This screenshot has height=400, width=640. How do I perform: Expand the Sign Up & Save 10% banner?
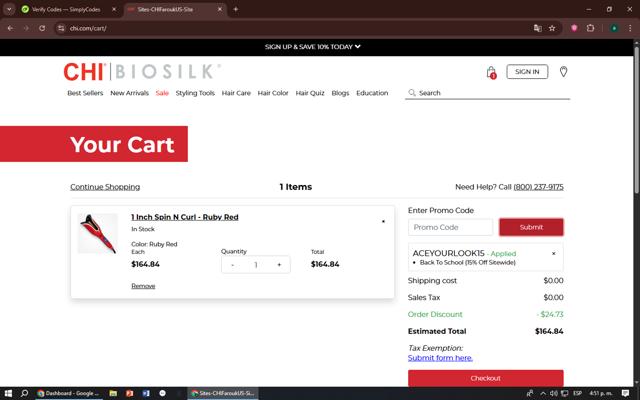tap(312, 47)
